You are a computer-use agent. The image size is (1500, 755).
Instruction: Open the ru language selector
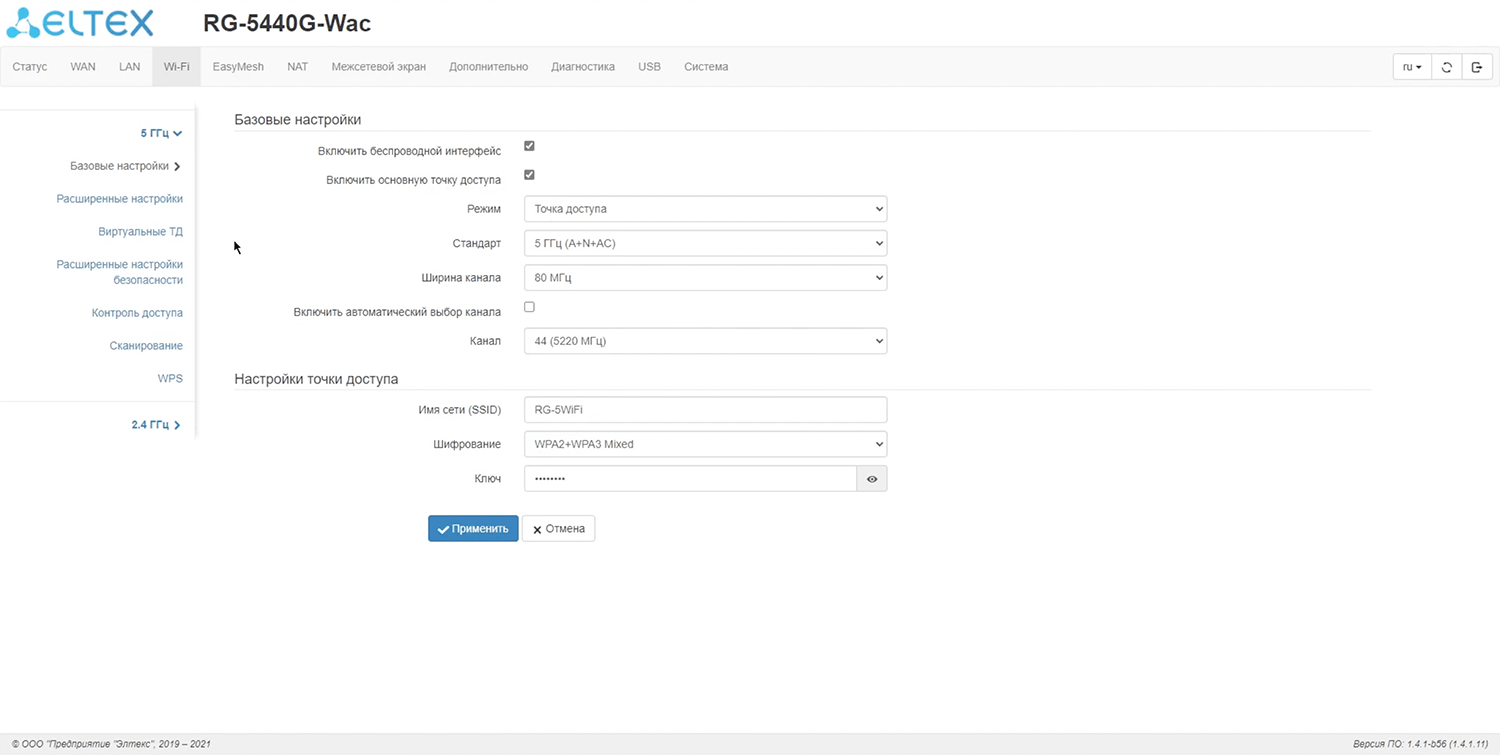1411,67
